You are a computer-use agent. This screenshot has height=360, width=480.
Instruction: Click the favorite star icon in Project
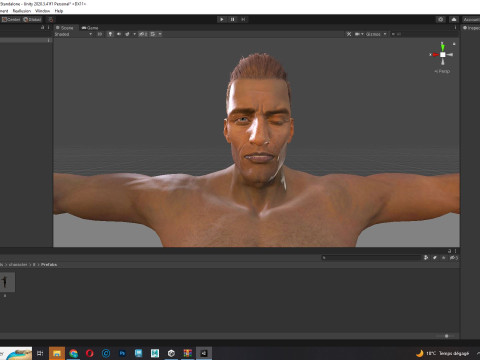coord(443,258)
